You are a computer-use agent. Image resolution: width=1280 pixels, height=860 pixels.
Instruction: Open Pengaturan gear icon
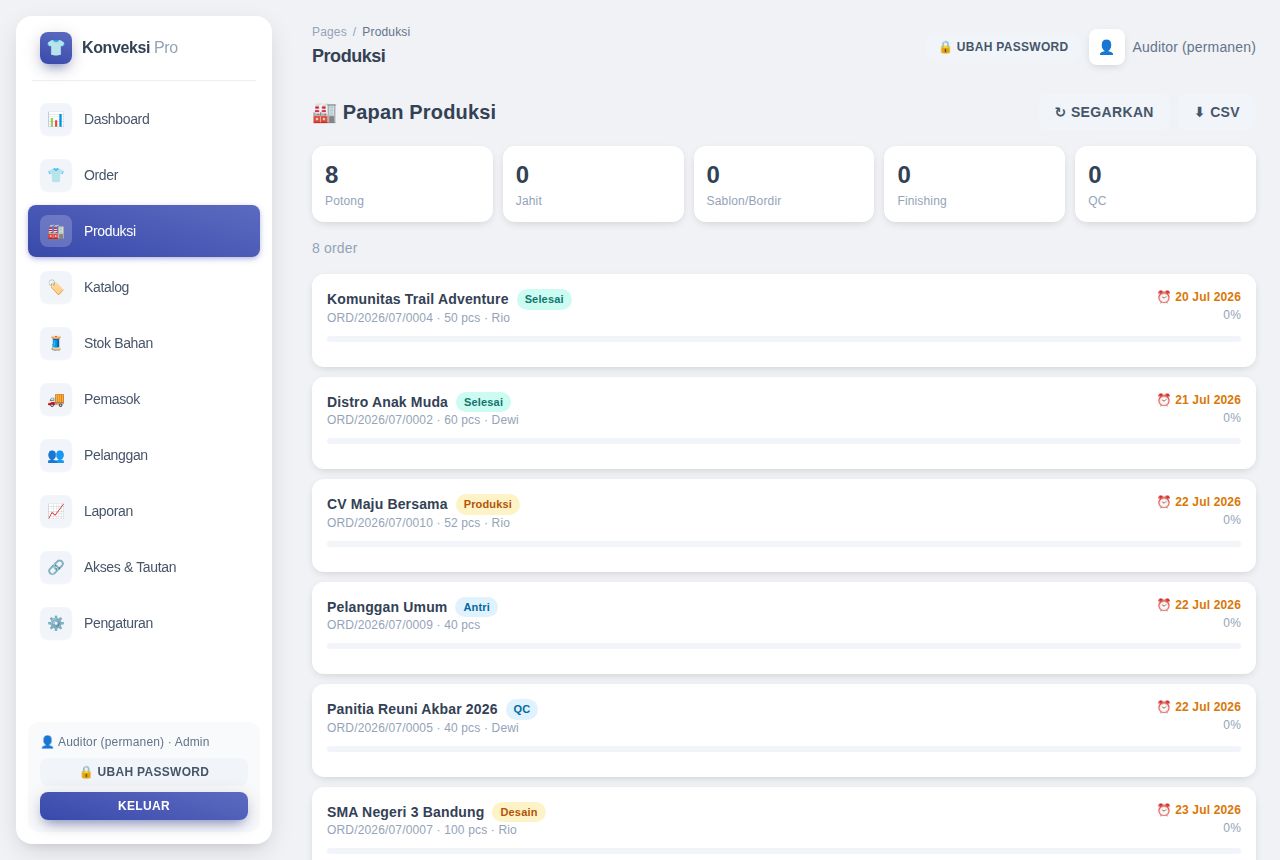click(56, 623)
